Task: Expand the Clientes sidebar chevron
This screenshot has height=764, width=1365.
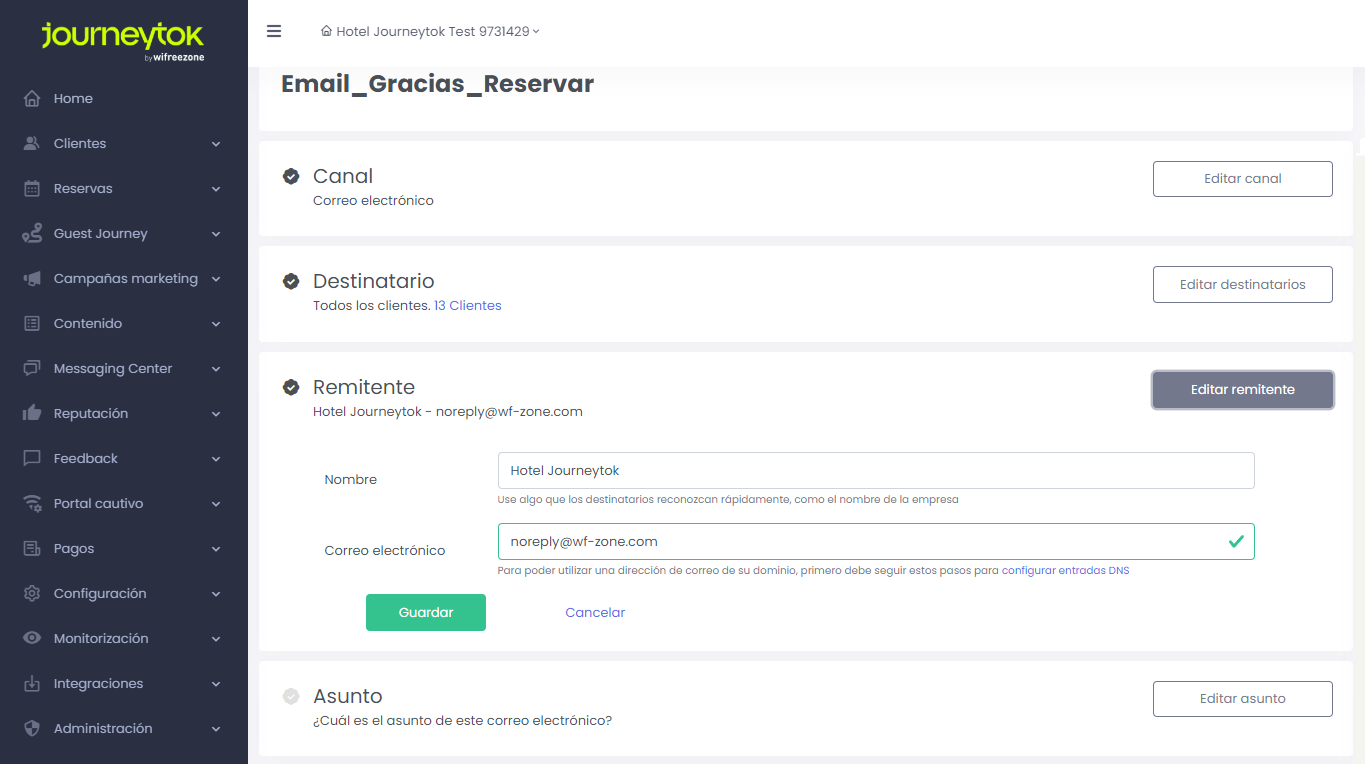Action: (x=216, y=144)
